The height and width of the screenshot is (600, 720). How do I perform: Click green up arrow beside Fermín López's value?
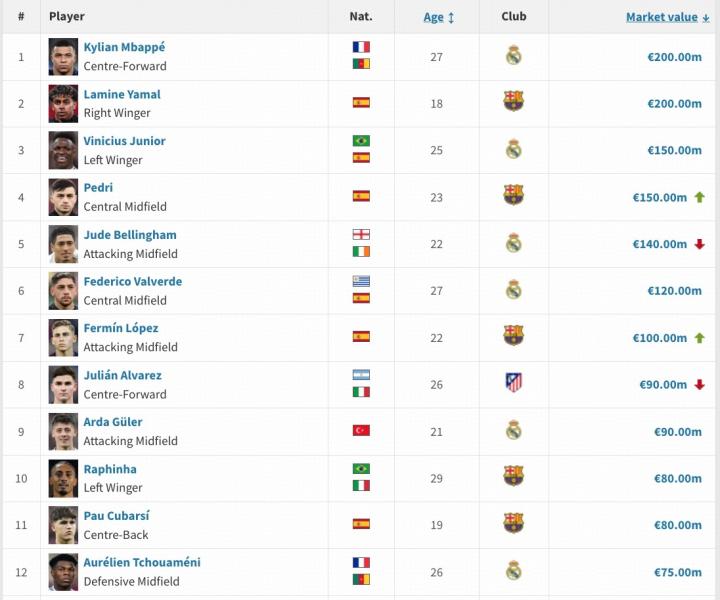pyautogui.click(x=700, y=338)
